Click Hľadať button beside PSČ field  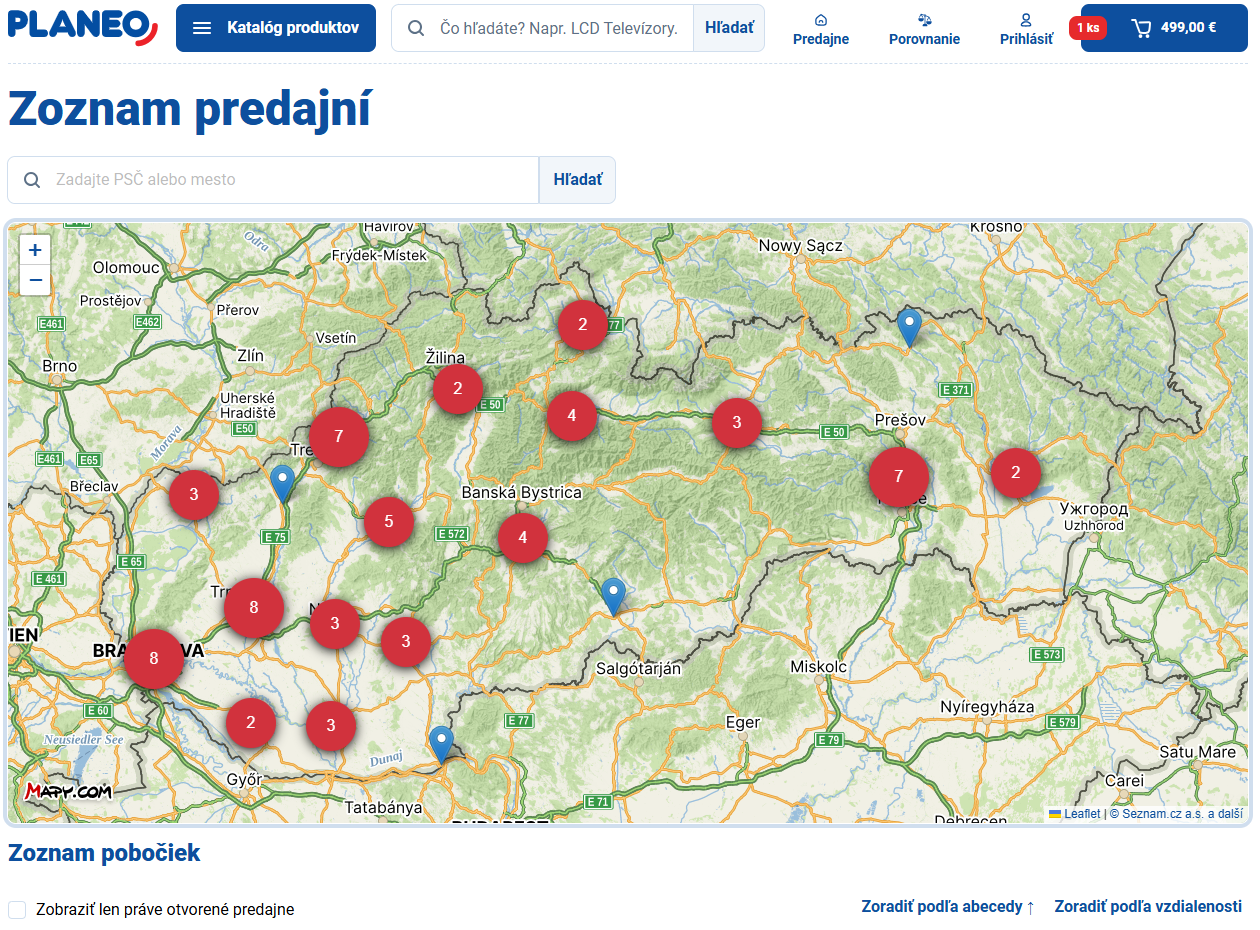tap(577, 180)
